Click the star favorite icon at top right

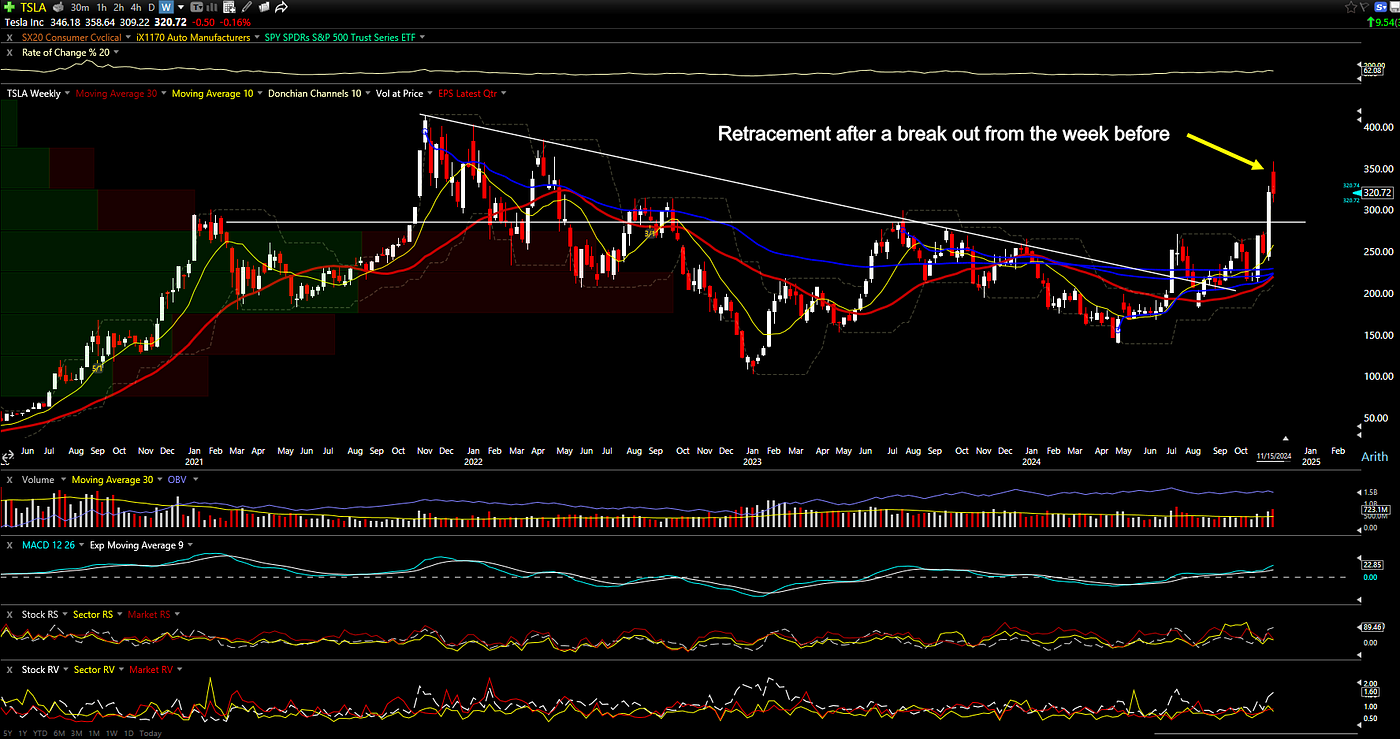coord(1351,7)
